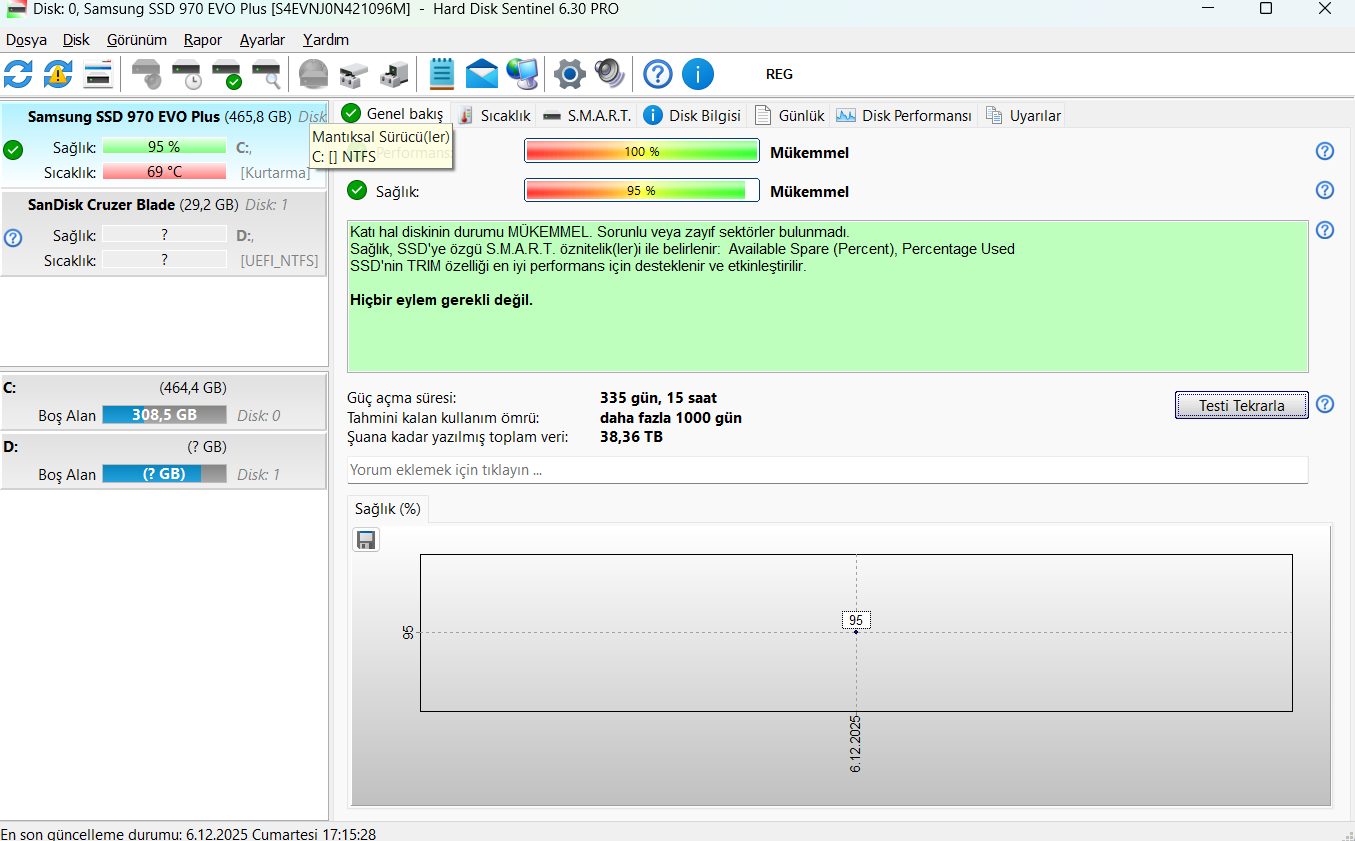
Task: Click the blue refresh arrows toolbar icon
Action: click(x=18, y=74)
